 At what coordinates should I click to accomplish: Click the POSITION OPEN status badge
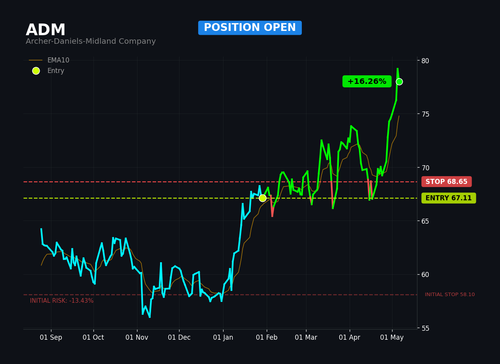click(x=250, y=28)
